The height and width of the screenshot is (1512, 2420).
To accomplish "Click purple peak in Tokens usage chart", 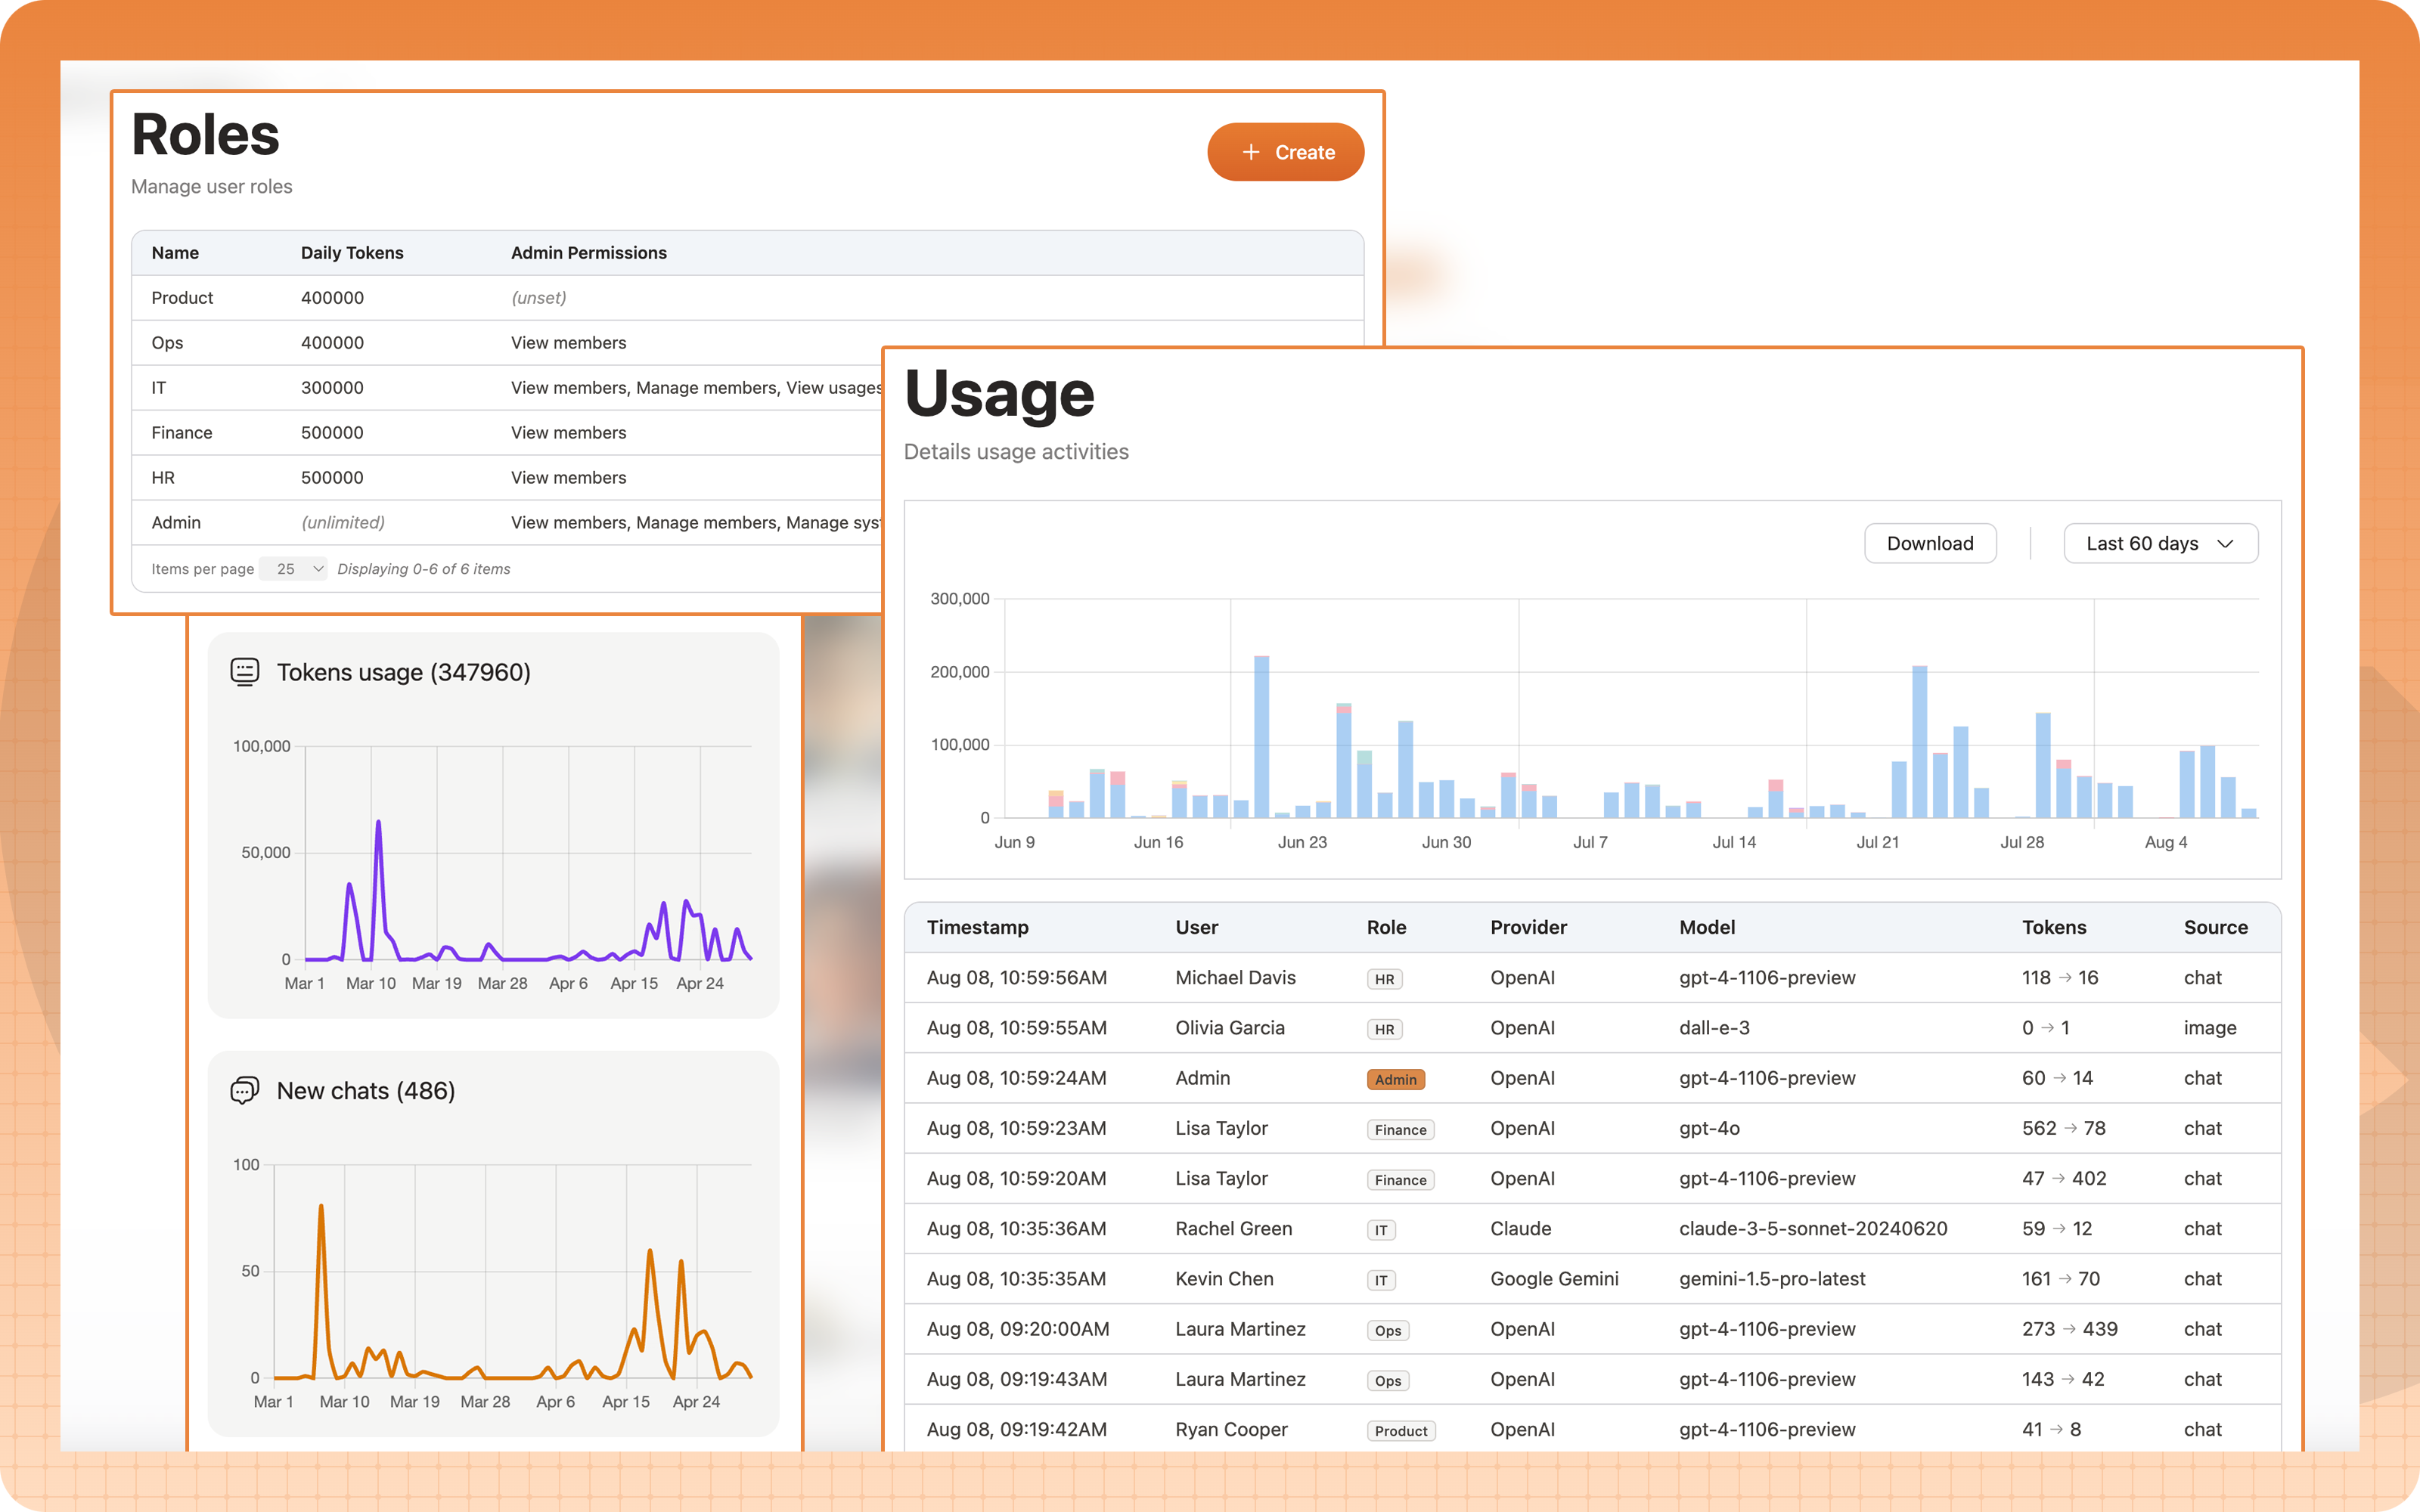I will (378, 824).
